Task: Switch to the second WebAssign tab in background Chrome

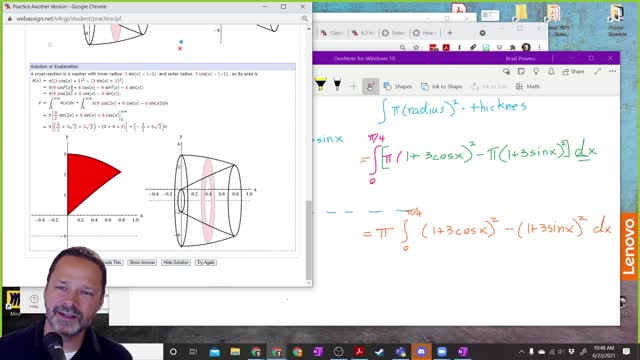Action: coord(363,33)
